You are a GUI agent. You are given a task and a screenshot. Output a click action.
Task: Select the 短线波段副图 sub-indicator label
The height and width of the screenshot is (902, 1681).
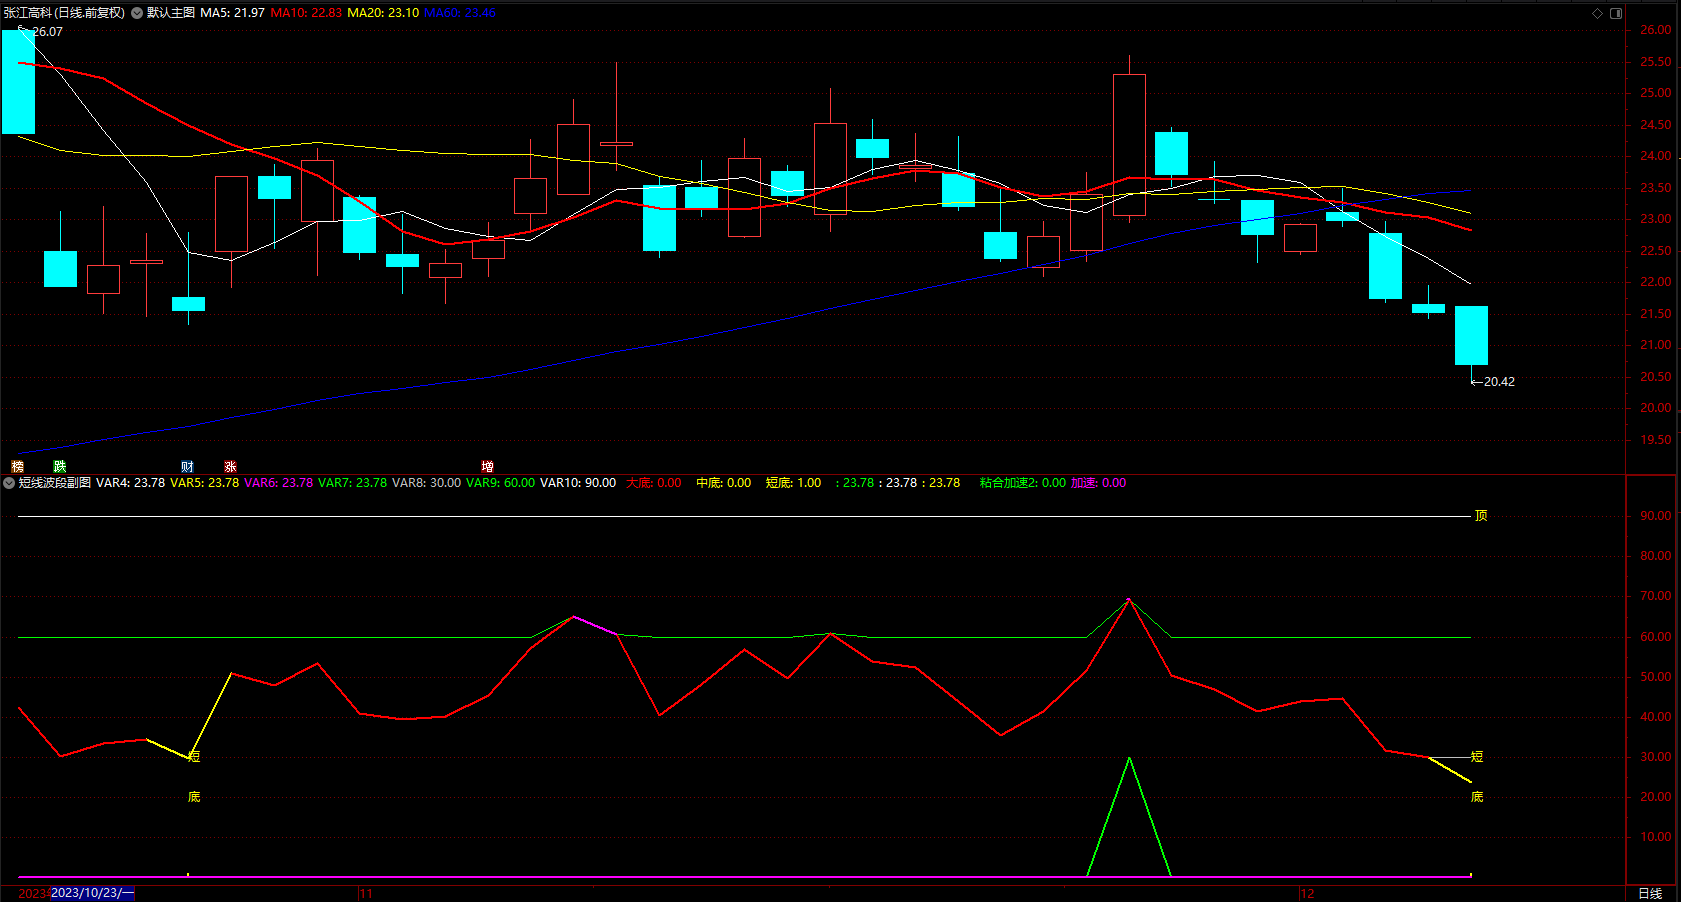point(55,483)
